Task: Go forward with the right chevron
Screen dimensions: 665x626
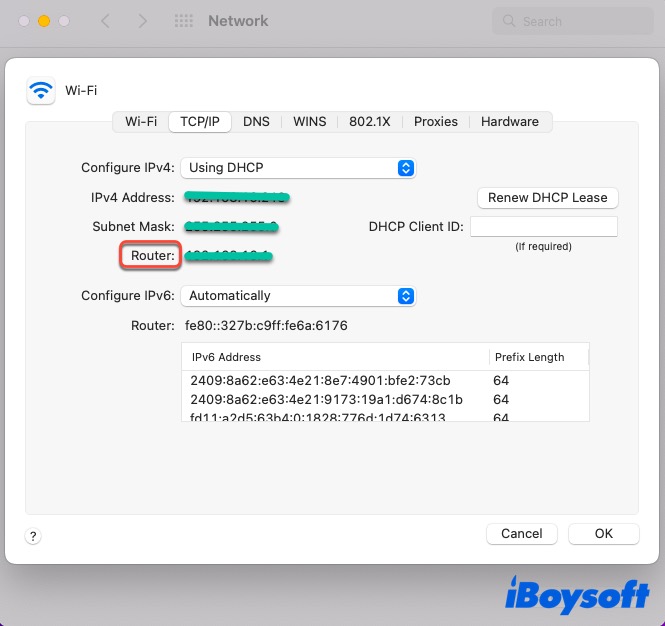Action: pyautogui.click(x=143, y=21)
